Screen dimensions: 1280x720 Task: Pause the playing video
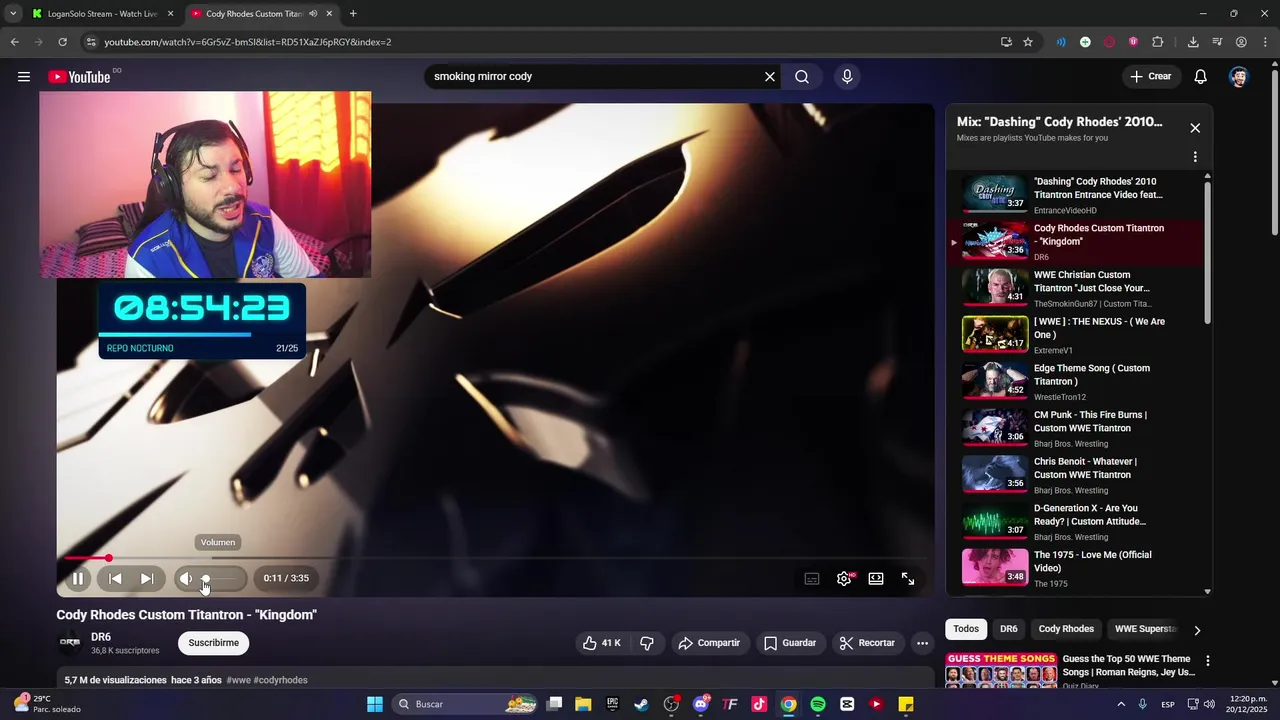78,578
